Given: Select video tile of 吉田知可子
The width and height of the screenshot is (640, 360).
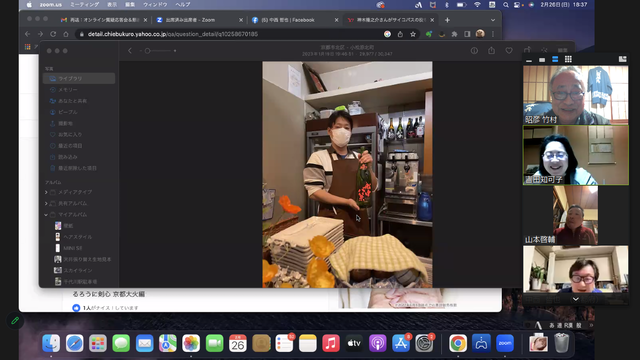Looking at the screenshot, I should tap(576, 155).
